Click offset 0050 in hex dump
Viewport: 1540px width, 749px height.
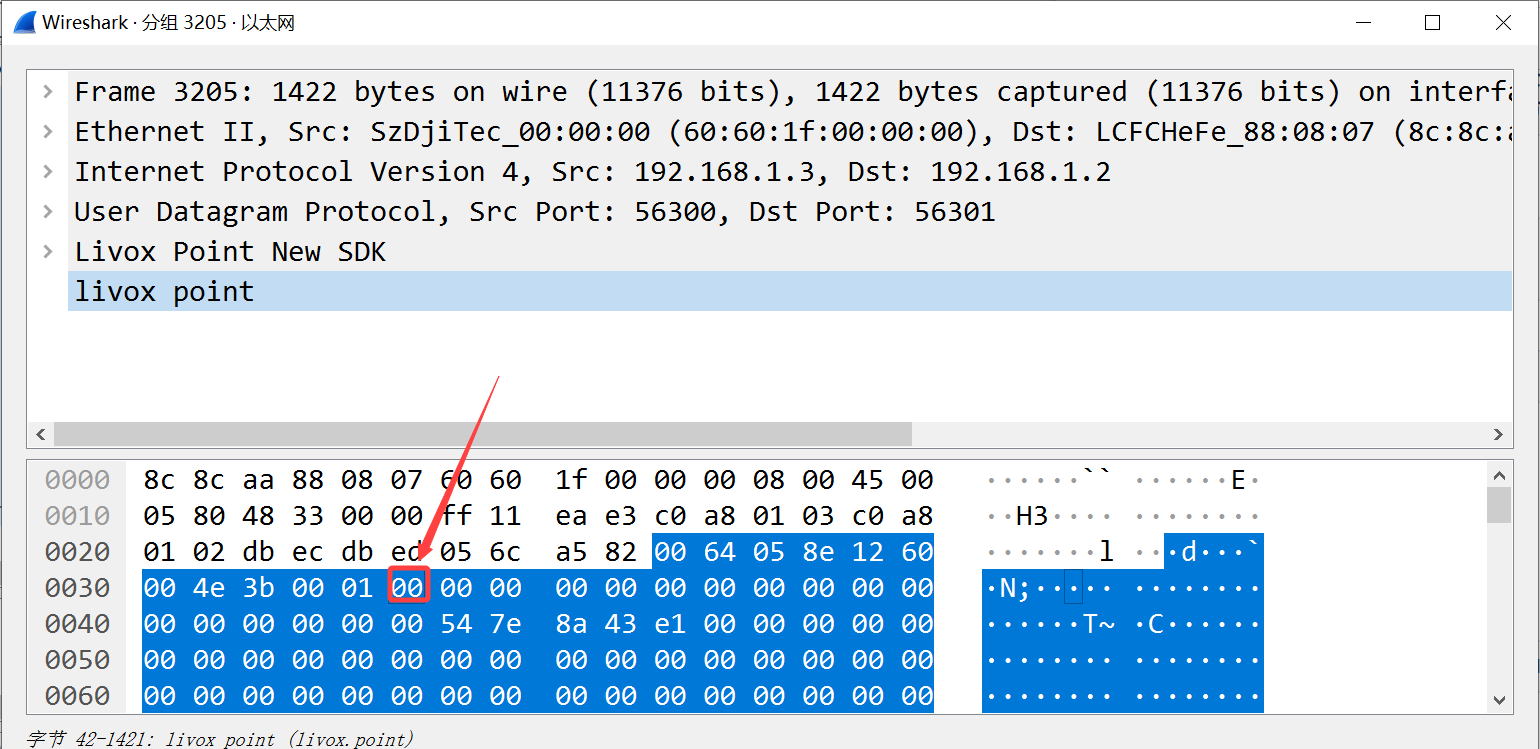point(77,660)
